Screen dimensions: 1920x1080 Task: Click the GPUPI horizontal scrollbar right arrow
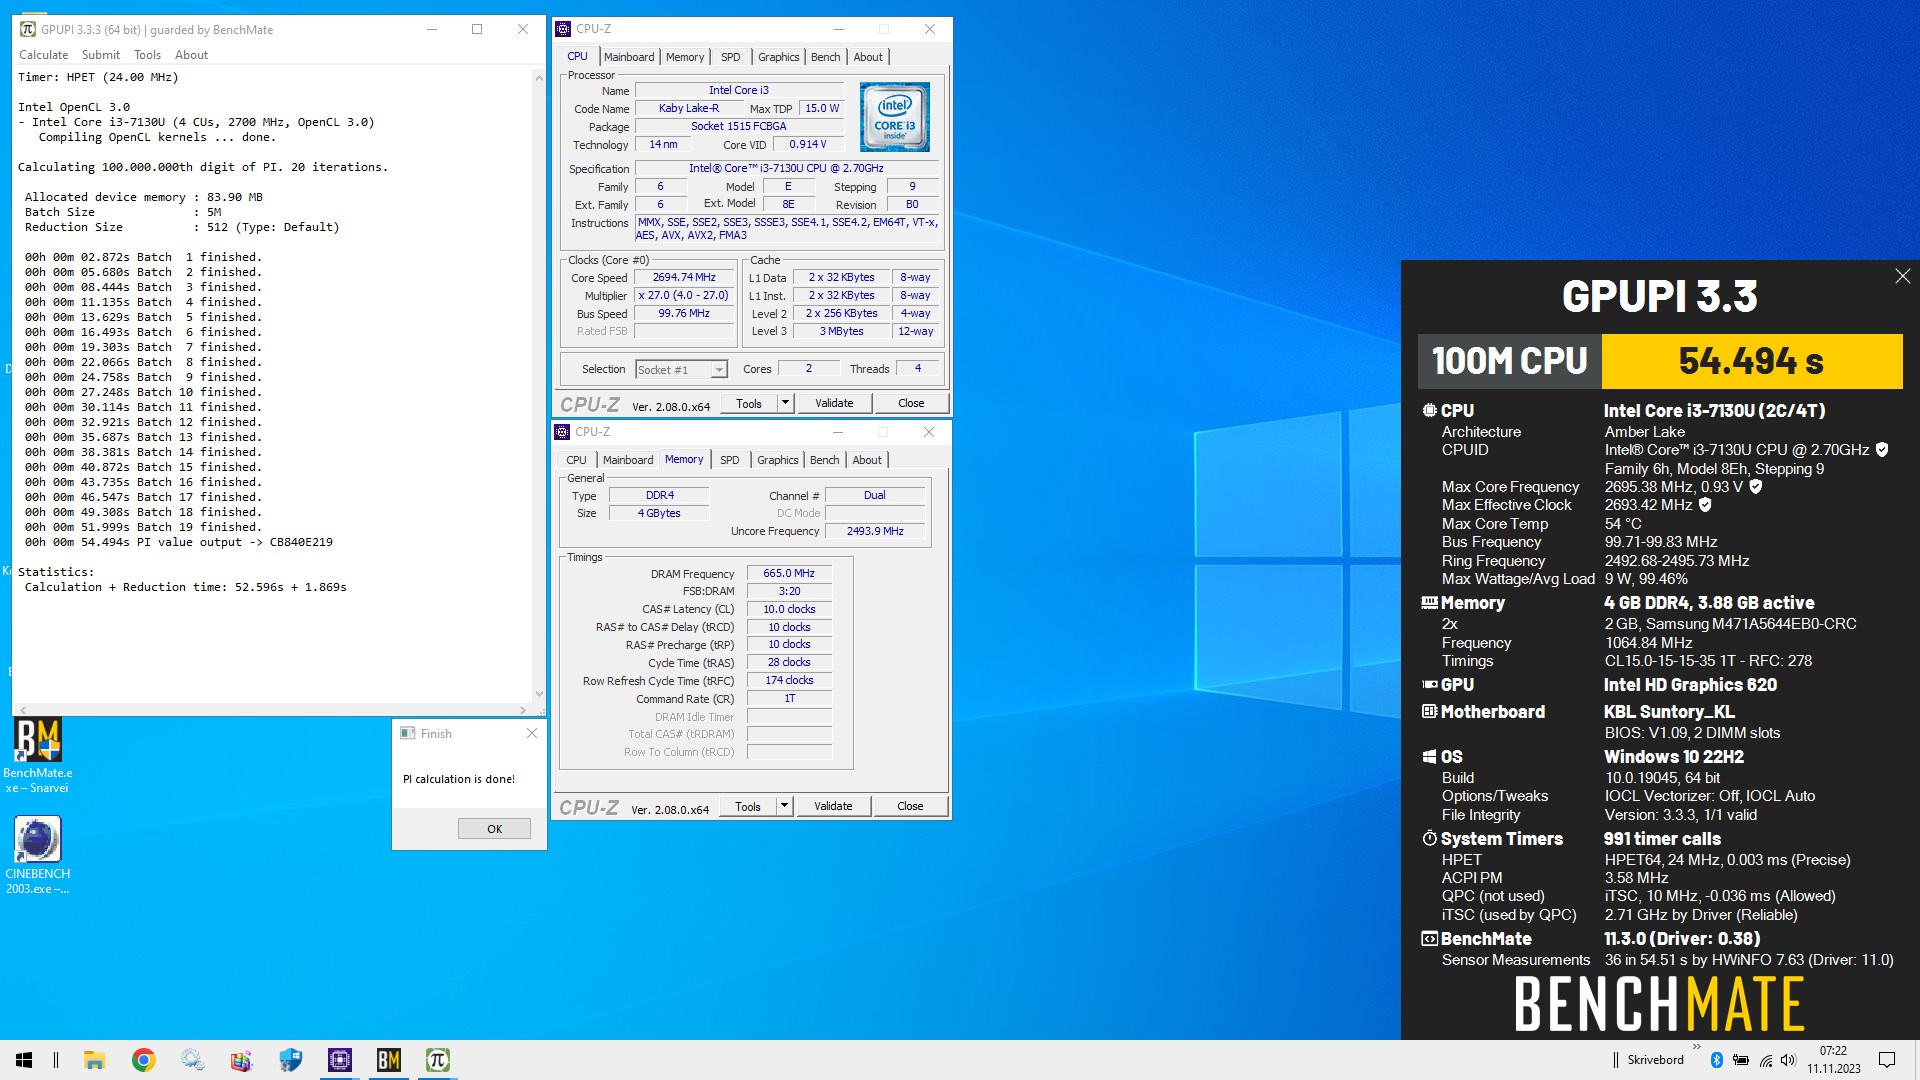523,710
